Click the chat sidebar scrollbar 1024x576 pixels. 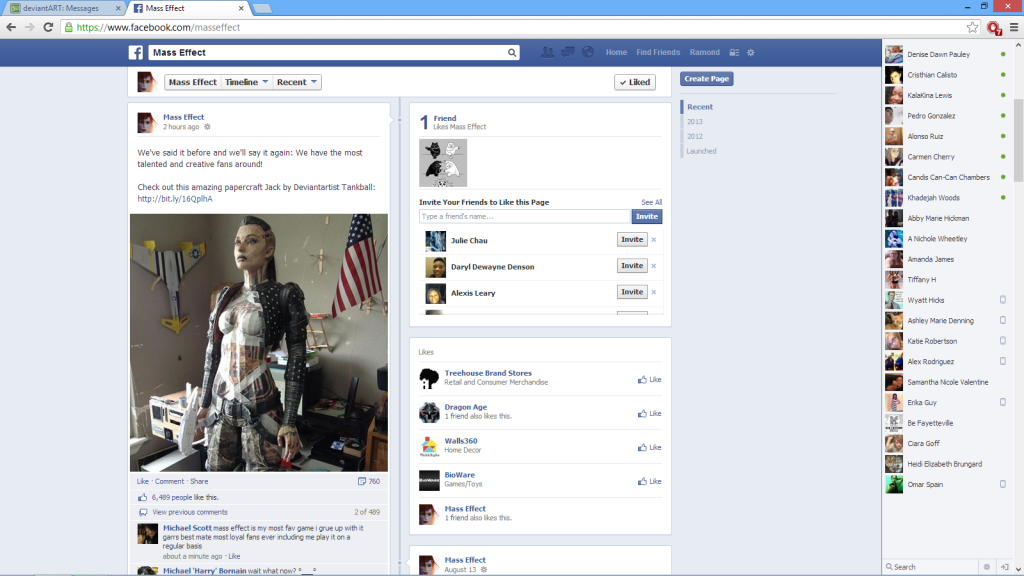pos(1018,140)
